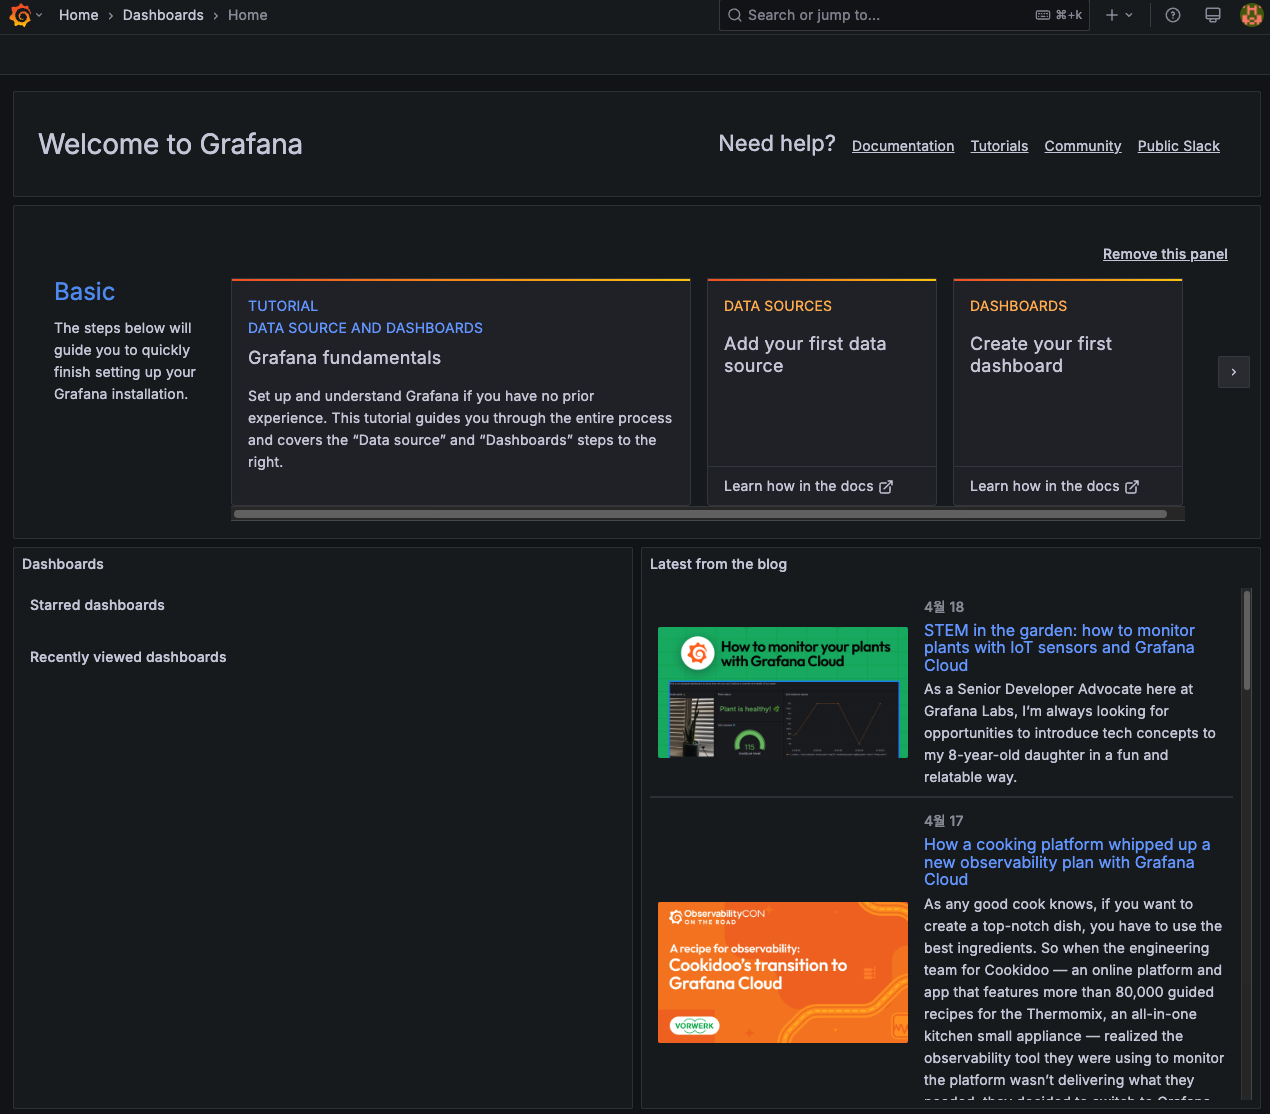Open the Documentation link
Screen dimensions: 1270x1114
pyautogui.click(x=903, y=146)
